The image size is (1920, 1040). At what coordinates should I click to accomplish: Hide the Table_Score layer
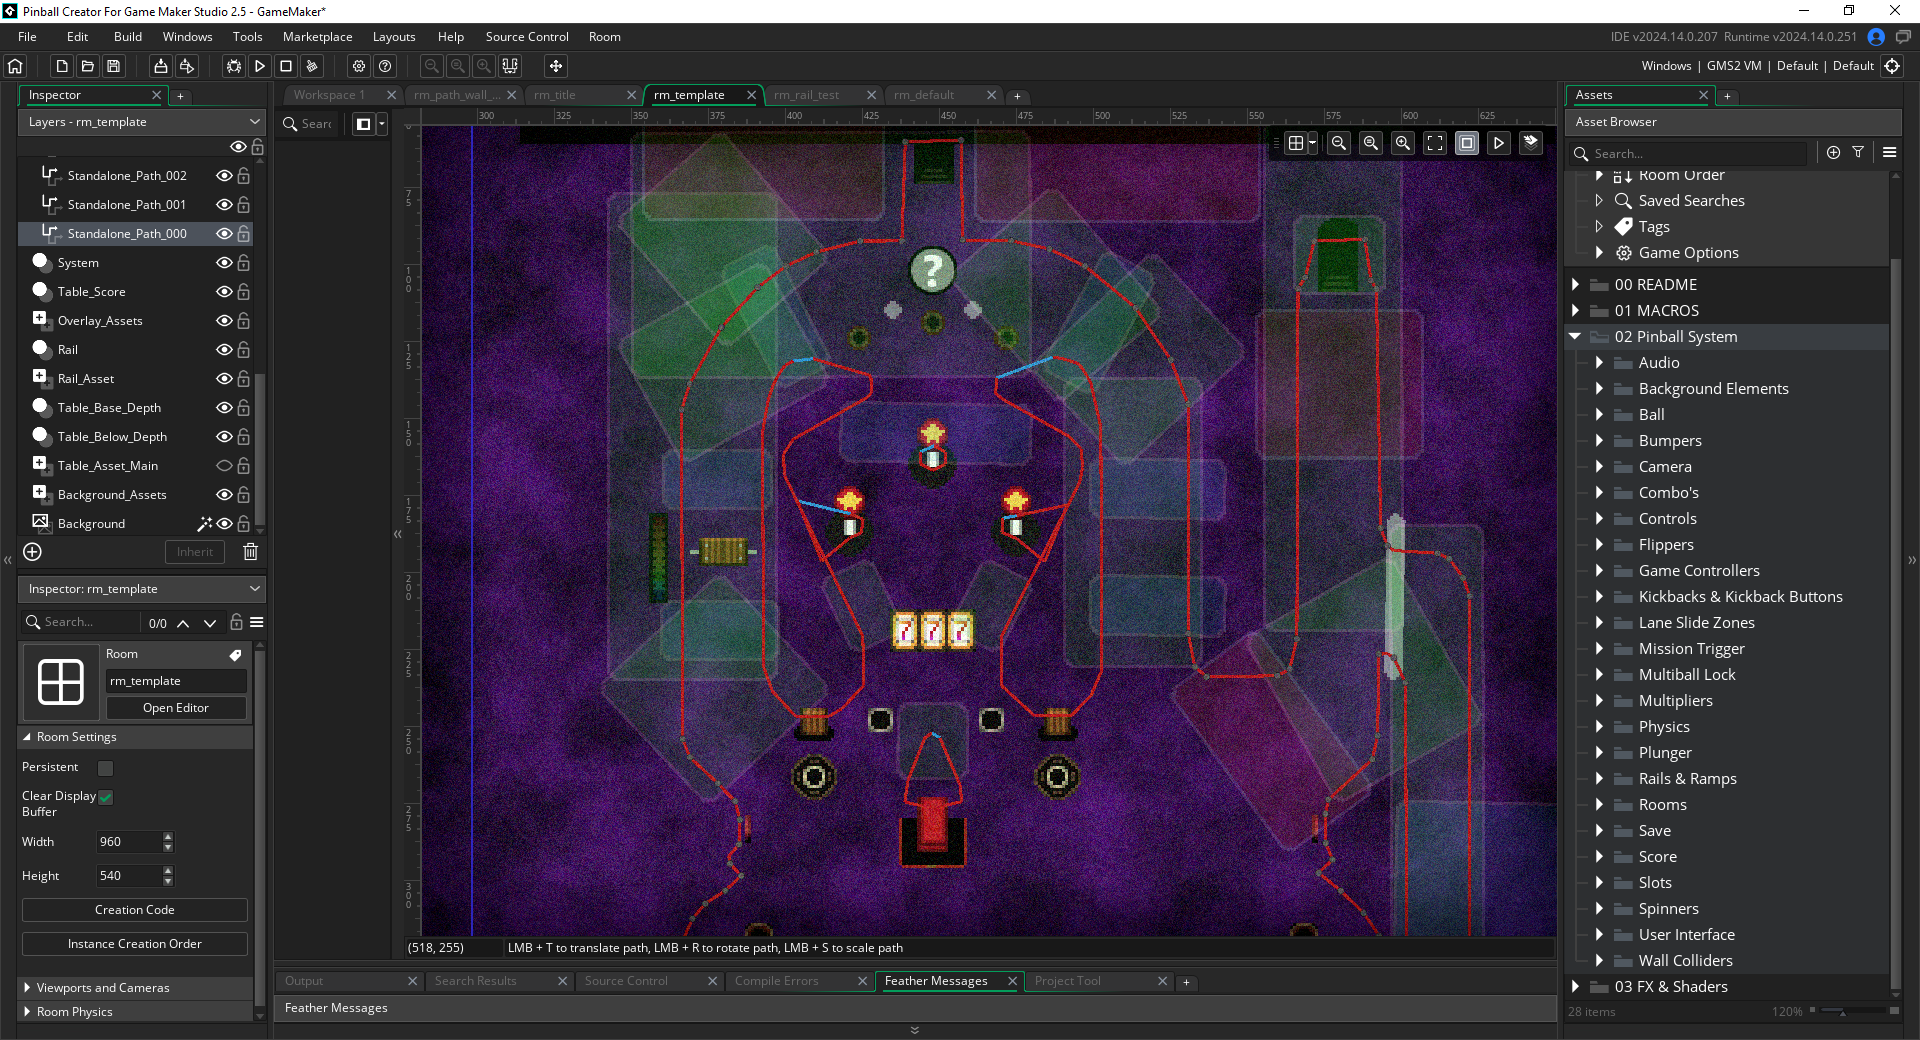click(x=224, y=292)
